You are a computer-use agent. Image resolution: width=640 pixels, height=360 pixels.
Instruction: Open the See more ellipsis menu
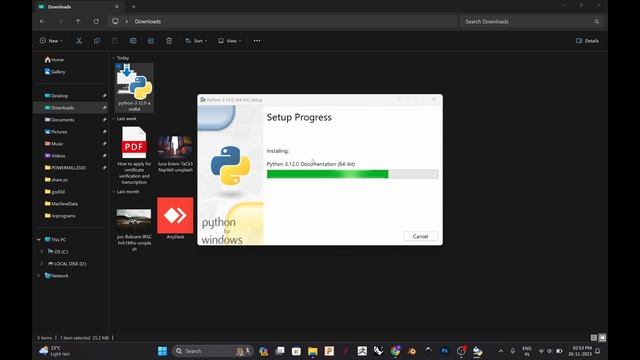pyautogui.click(x=257, y=41)
